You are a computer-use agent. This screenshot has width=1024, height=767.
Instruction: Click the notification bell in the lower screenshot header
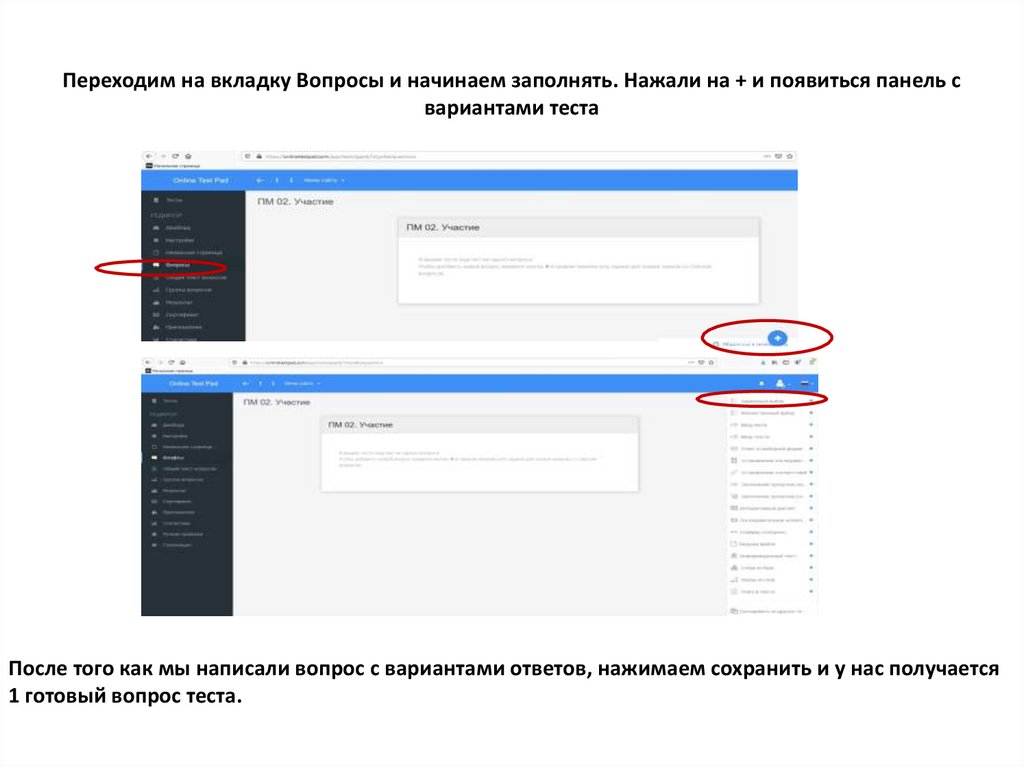pyautogui.click(x=761, y=384)
